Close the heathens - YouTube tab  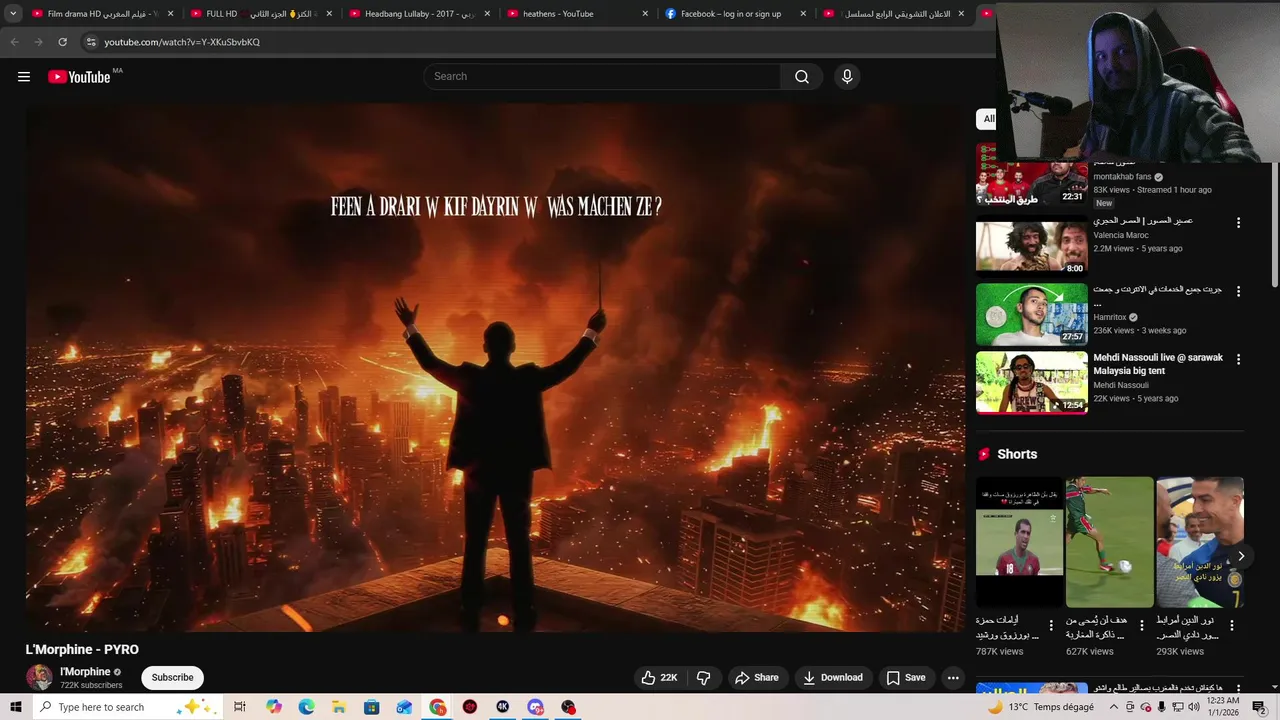[645, 14]
